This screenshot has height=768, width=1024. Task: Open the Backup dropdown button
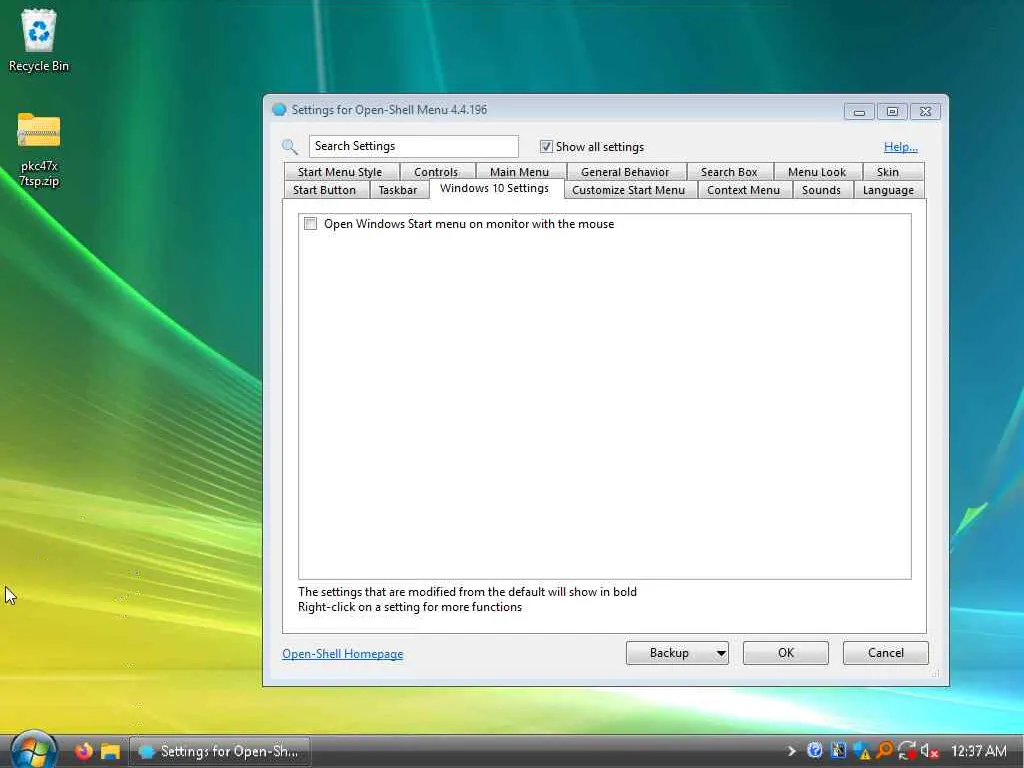click(x=677, y=653)
